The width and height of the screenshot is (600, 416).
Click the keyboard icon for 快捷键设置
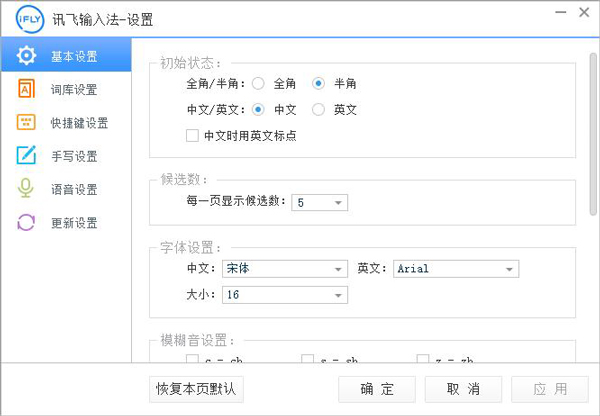pyautogui.click(x=26, y=122)
